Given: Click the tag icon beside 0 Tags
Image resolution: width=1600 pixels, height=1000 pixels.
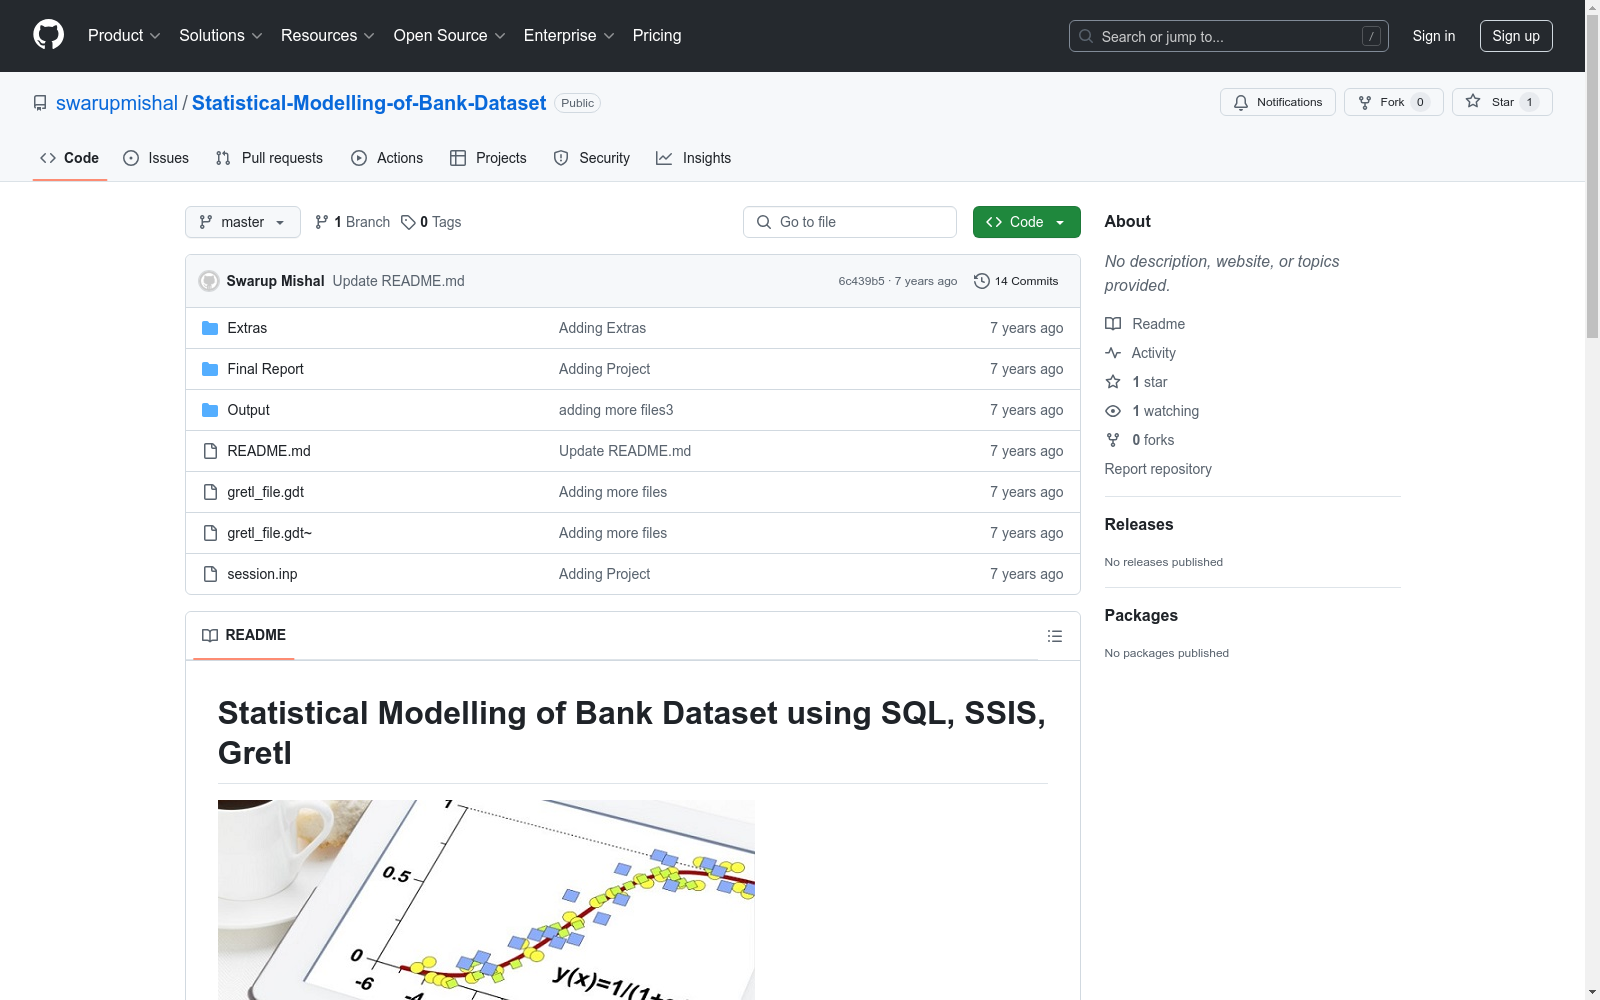Looking at the screenshot, I should pyautogui.click(x=408, y=222).
